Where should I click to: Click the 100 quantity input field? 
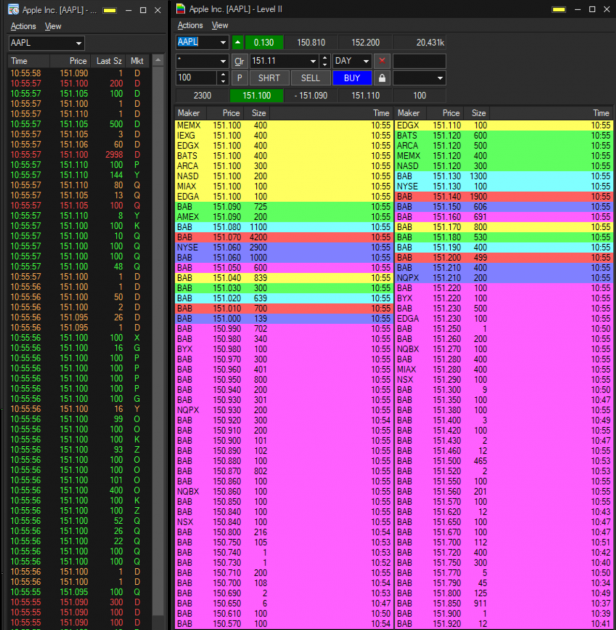(x=197, y=78)
